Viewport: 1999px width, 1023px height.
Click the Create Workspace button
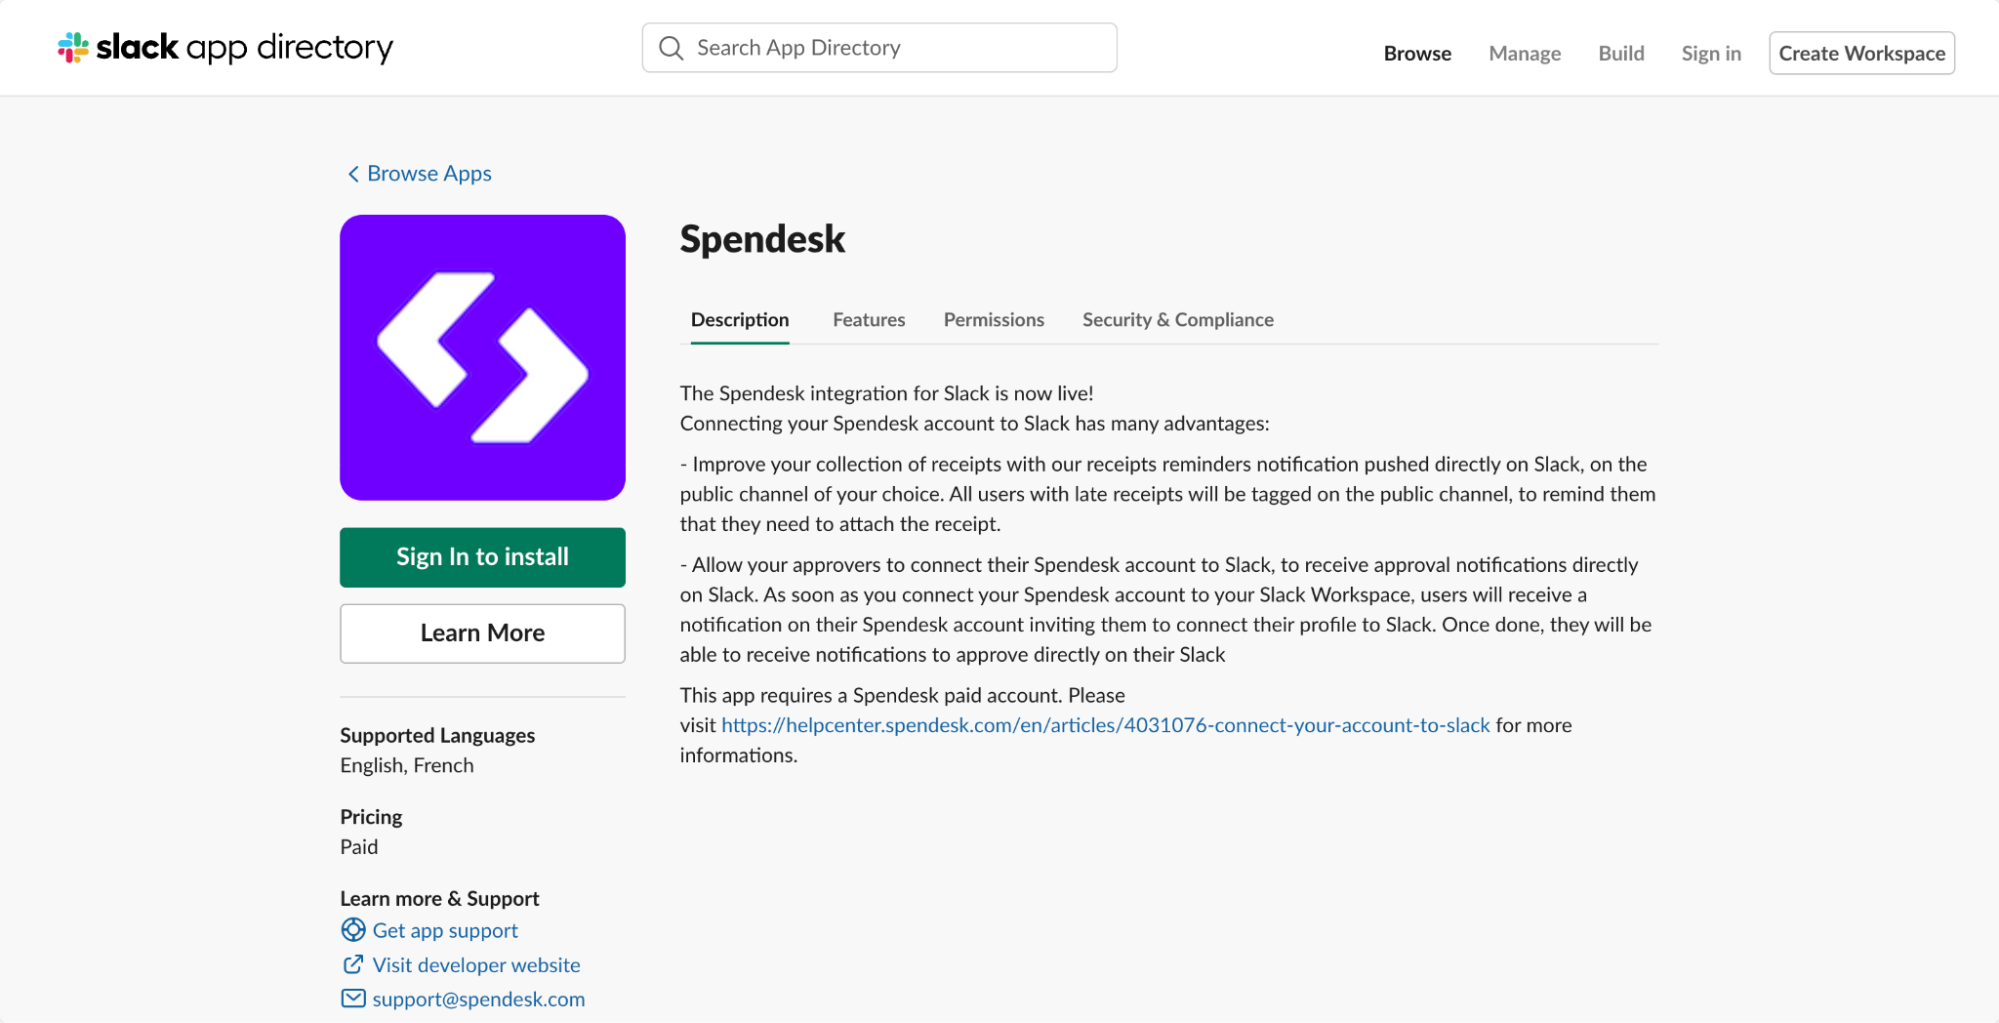[1861, 53]
